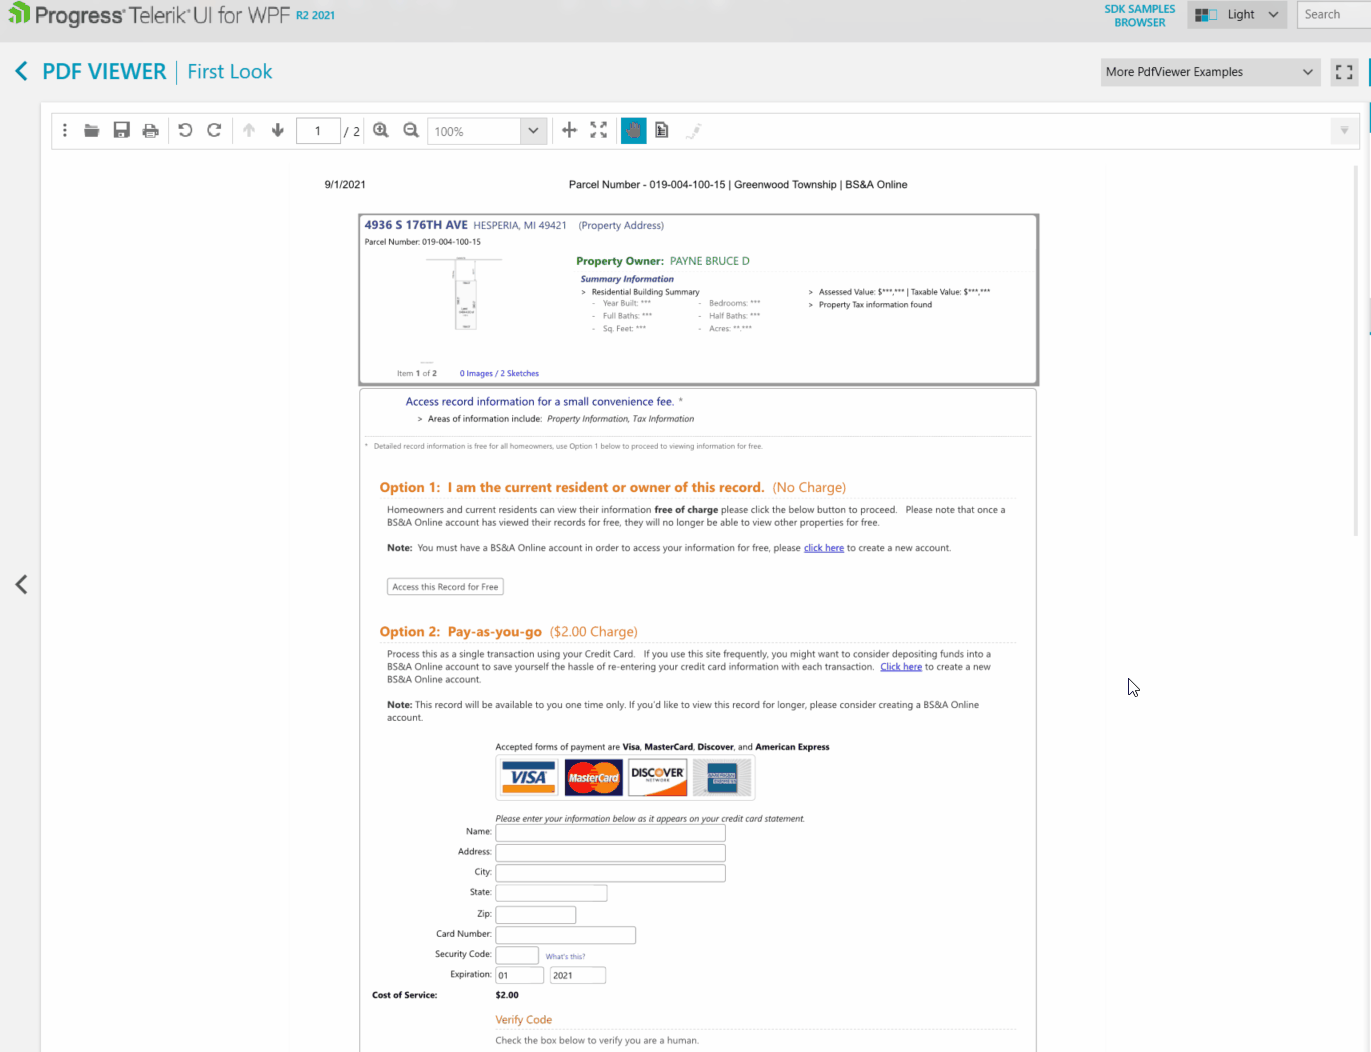
Task: Go to the previous page with the up arrow
Action: pyautogui.click(x=249, y=131)
